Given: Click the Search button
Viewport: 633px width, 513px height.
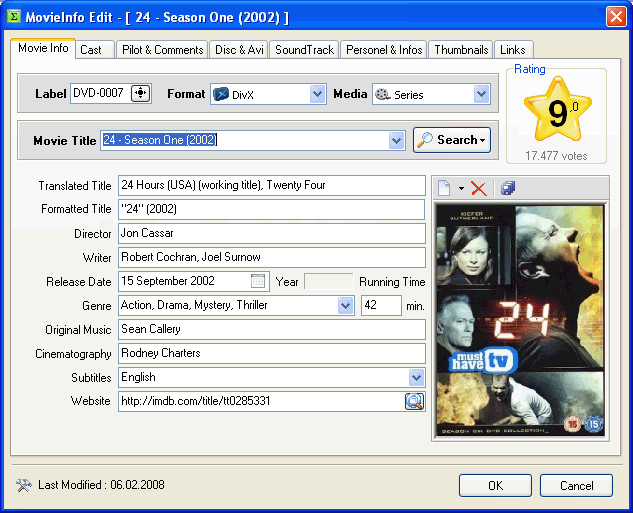Looking at the screenshot, I should (452, 140).
